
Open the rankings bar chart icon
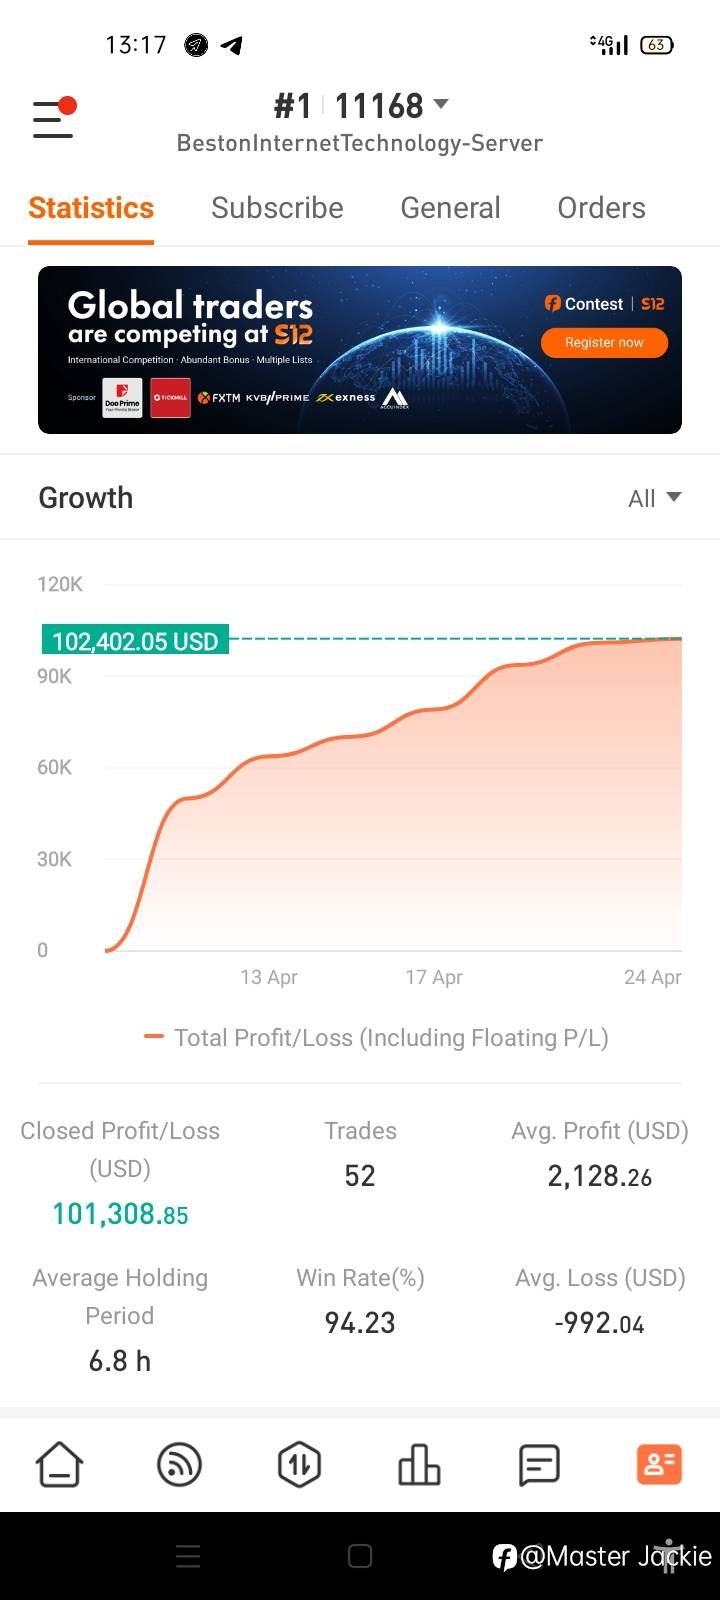419,1465
